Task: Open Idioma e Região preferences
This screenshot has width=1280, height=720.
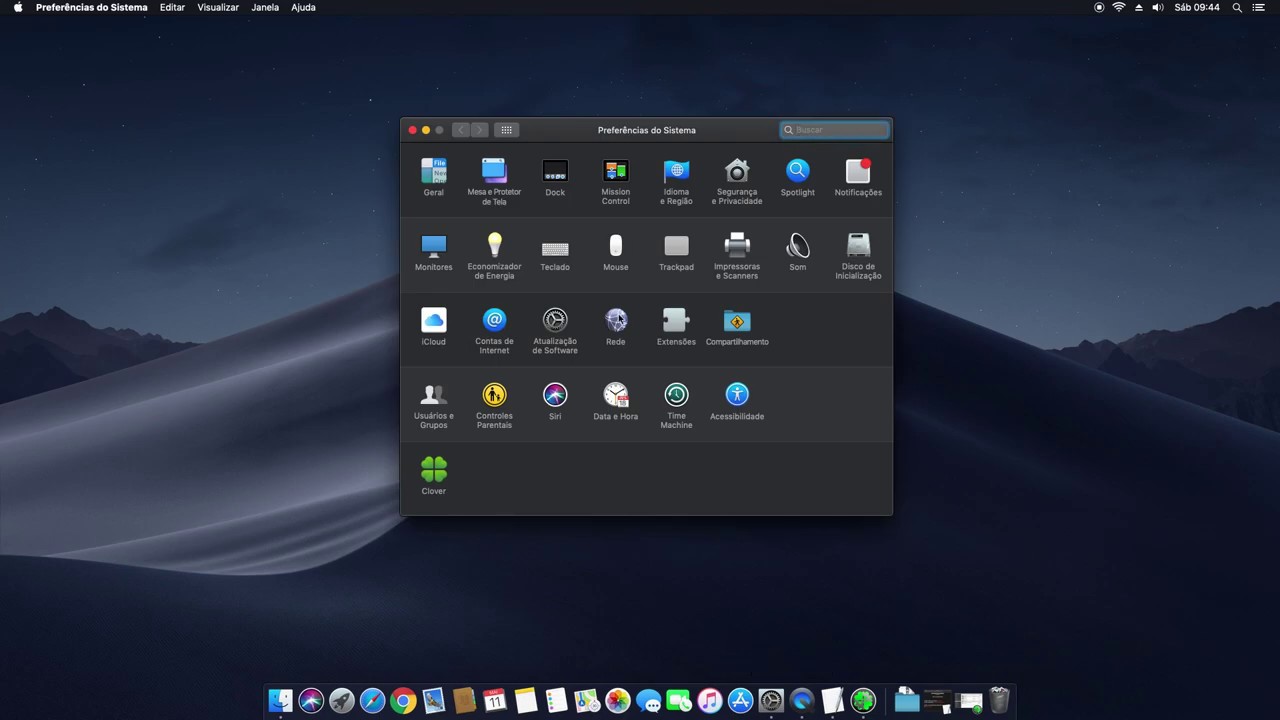Action: click(676, 181)
